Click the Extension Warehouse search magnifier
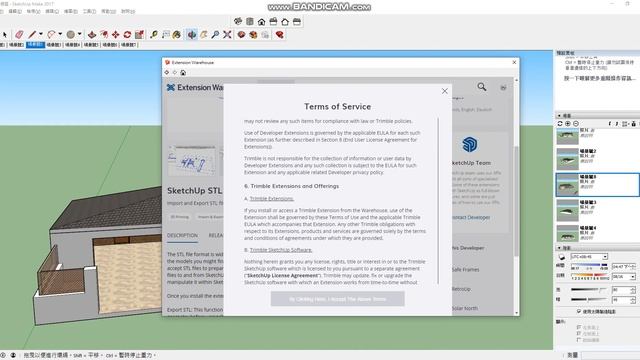Viewport: 640px width, 360px height. (482, 87)
